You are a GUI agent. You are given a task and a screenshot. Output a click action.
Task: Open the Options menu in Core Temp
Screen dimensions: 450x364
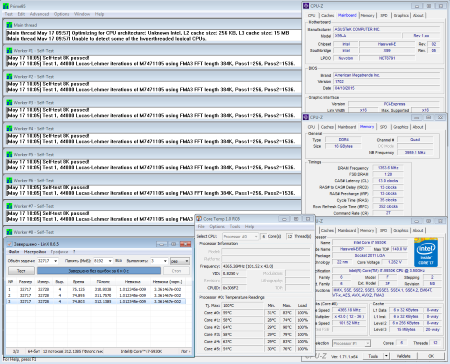pyautogui.click(x=217, y=226)
